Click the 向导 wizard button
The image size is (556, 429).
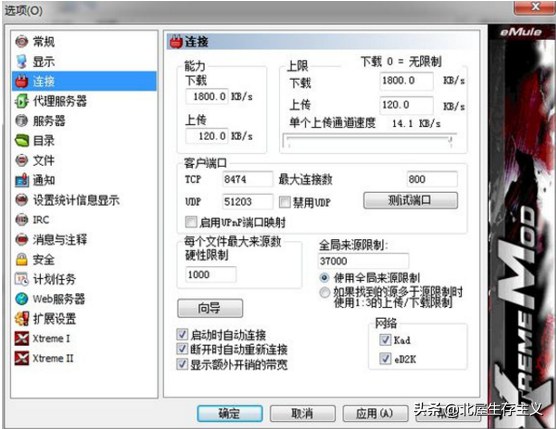210,308
